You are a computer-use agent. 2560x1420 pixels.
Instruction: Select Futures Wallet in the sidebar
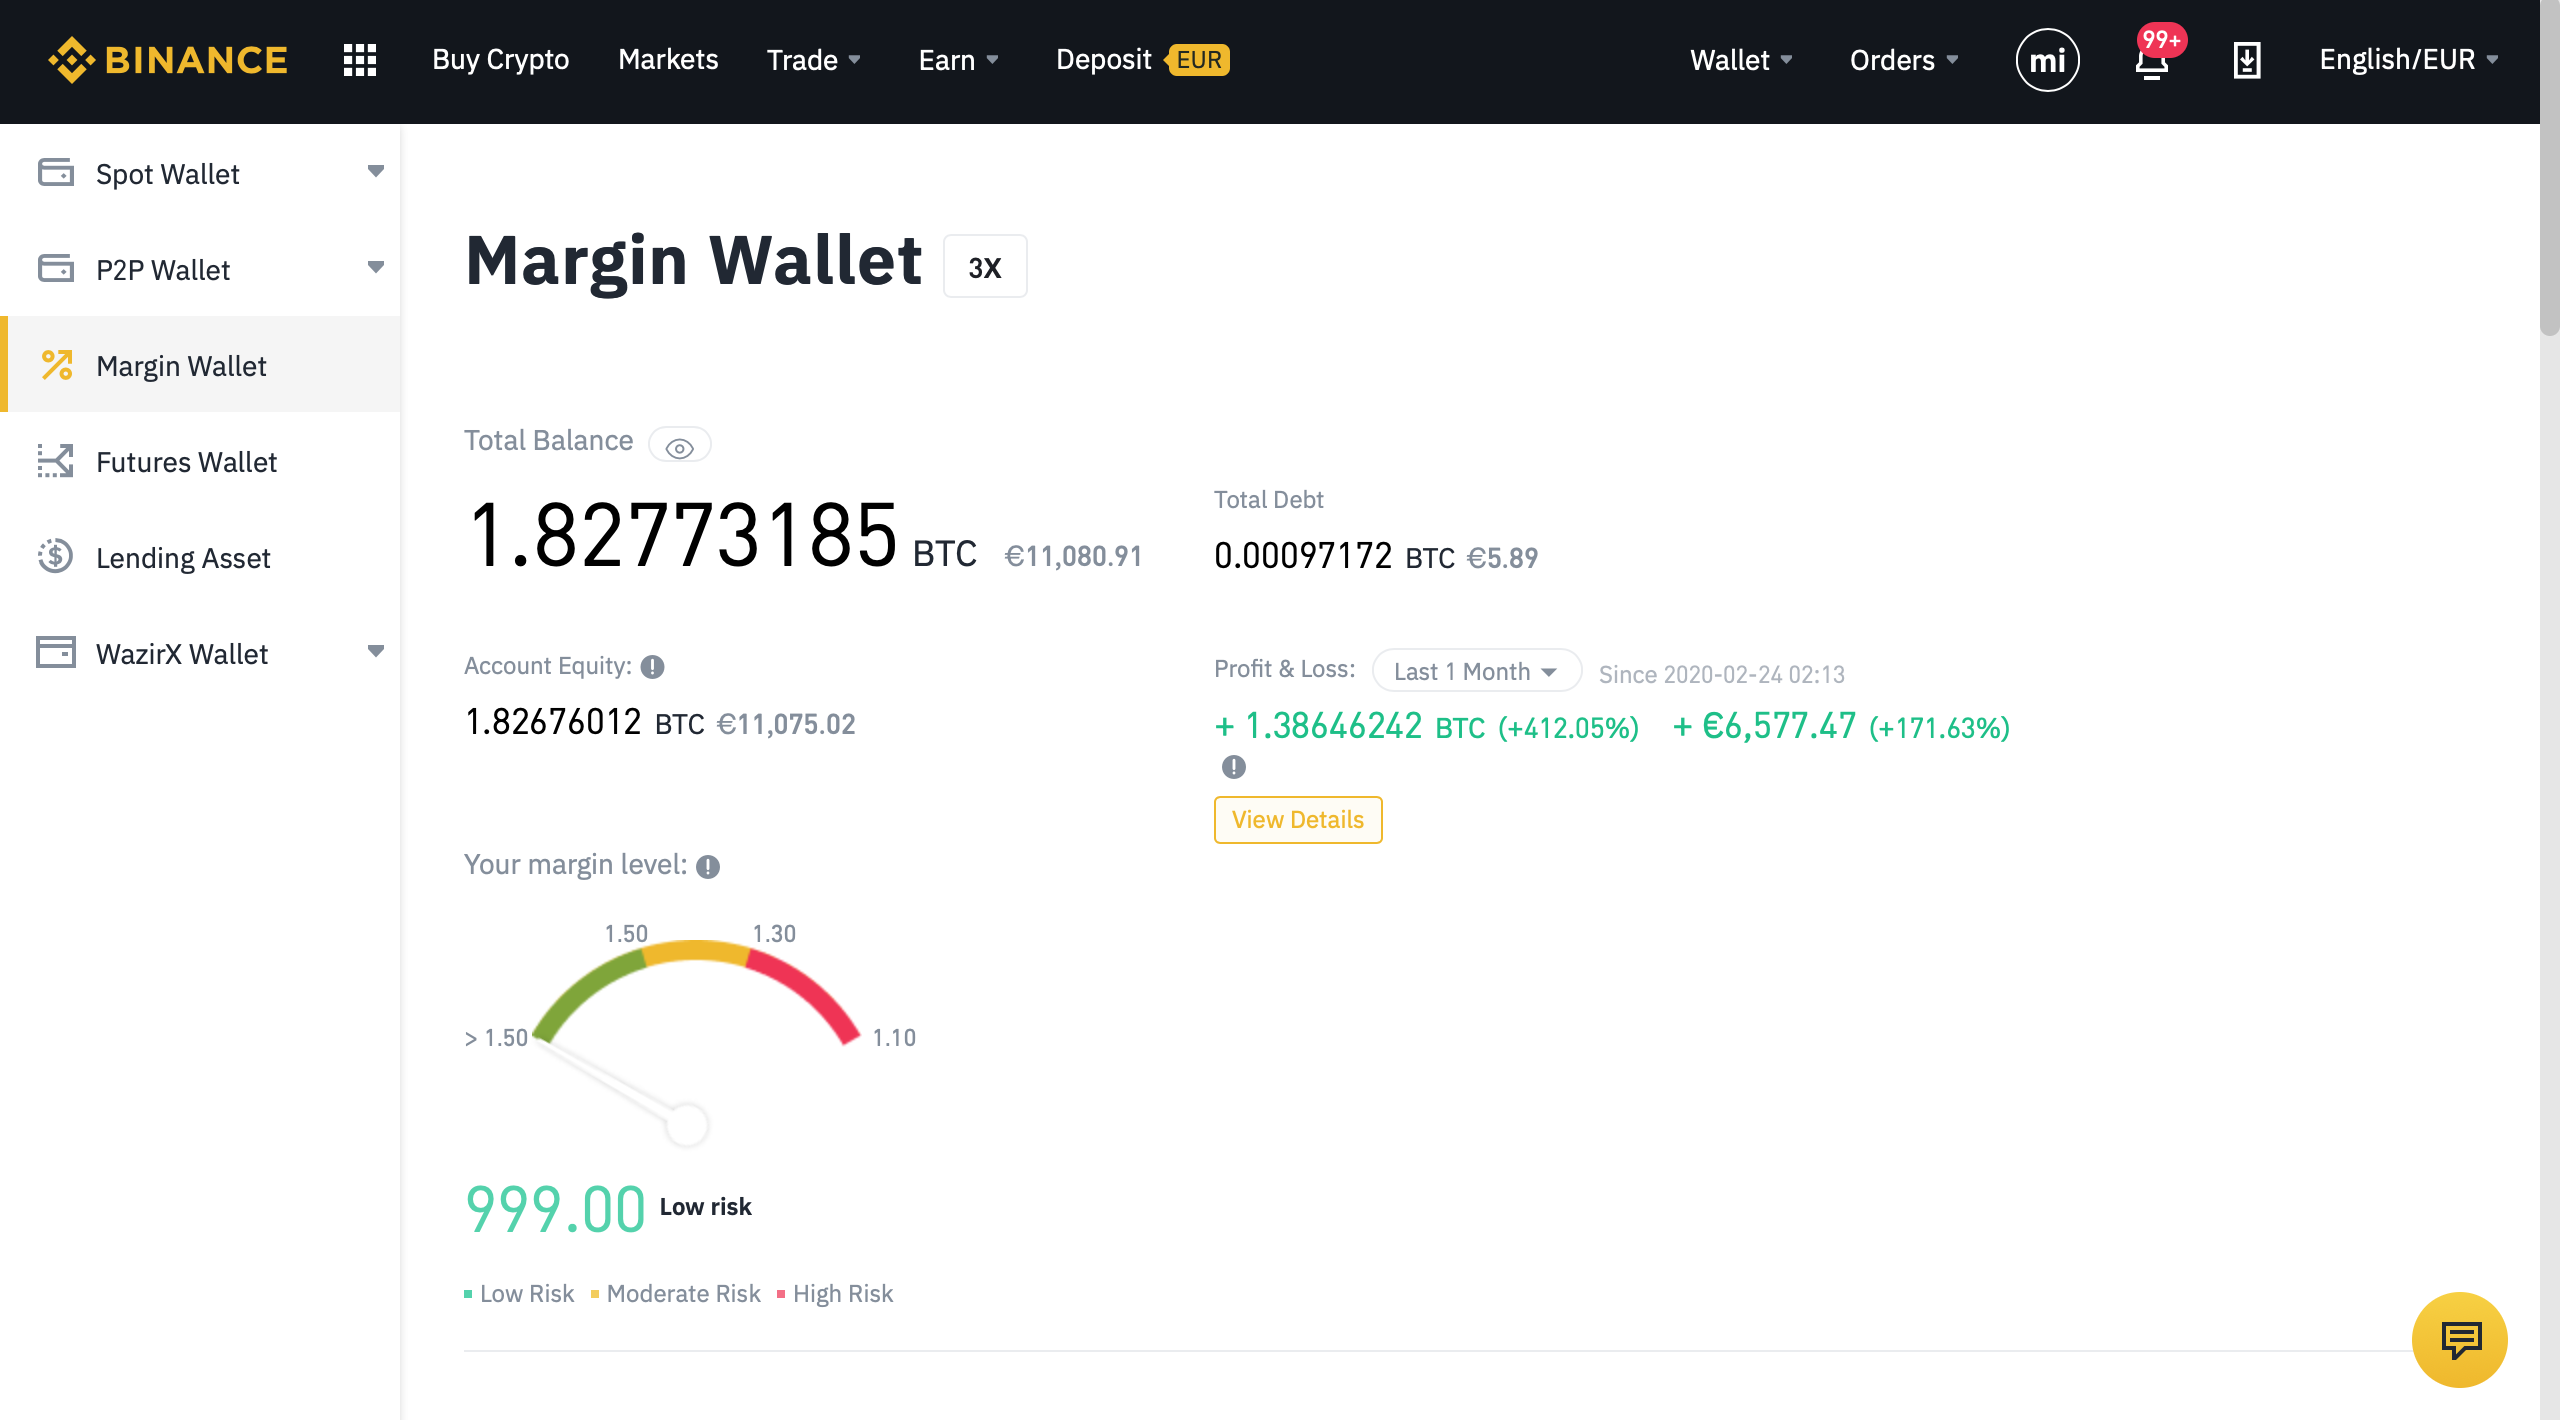(202, 460)
